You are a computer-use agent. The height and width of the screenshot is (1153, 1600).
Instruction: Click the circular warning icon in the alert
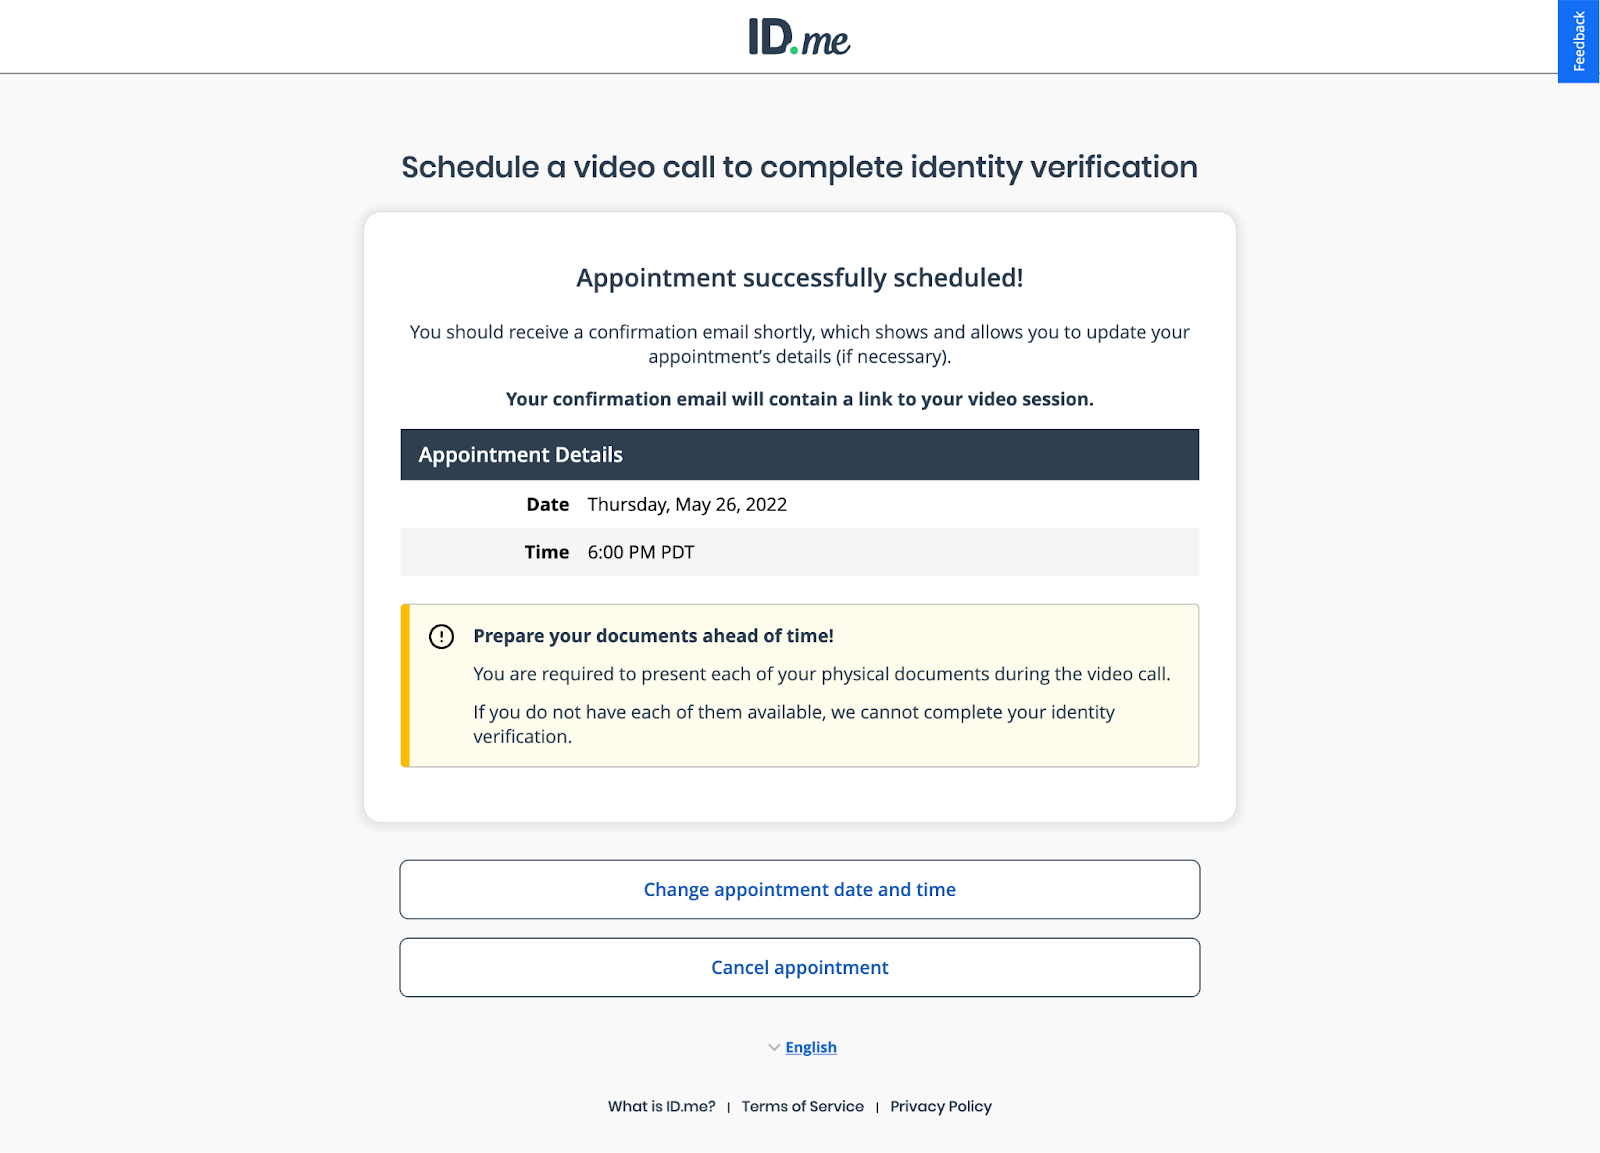point(440,636)
